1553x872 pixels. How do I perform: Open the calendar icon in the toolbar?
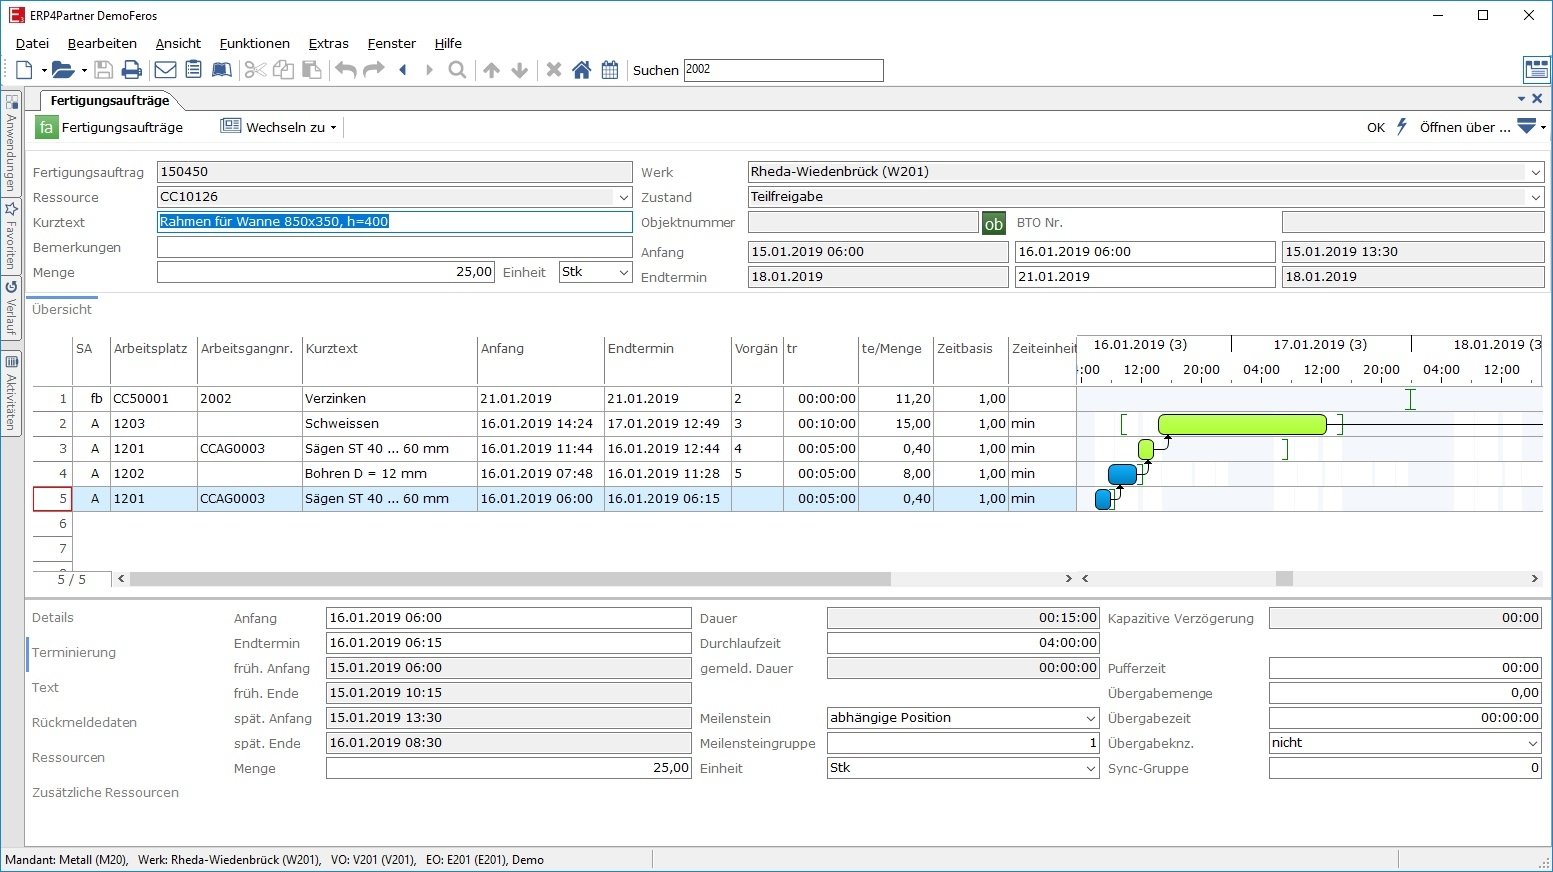coord(610,70)
